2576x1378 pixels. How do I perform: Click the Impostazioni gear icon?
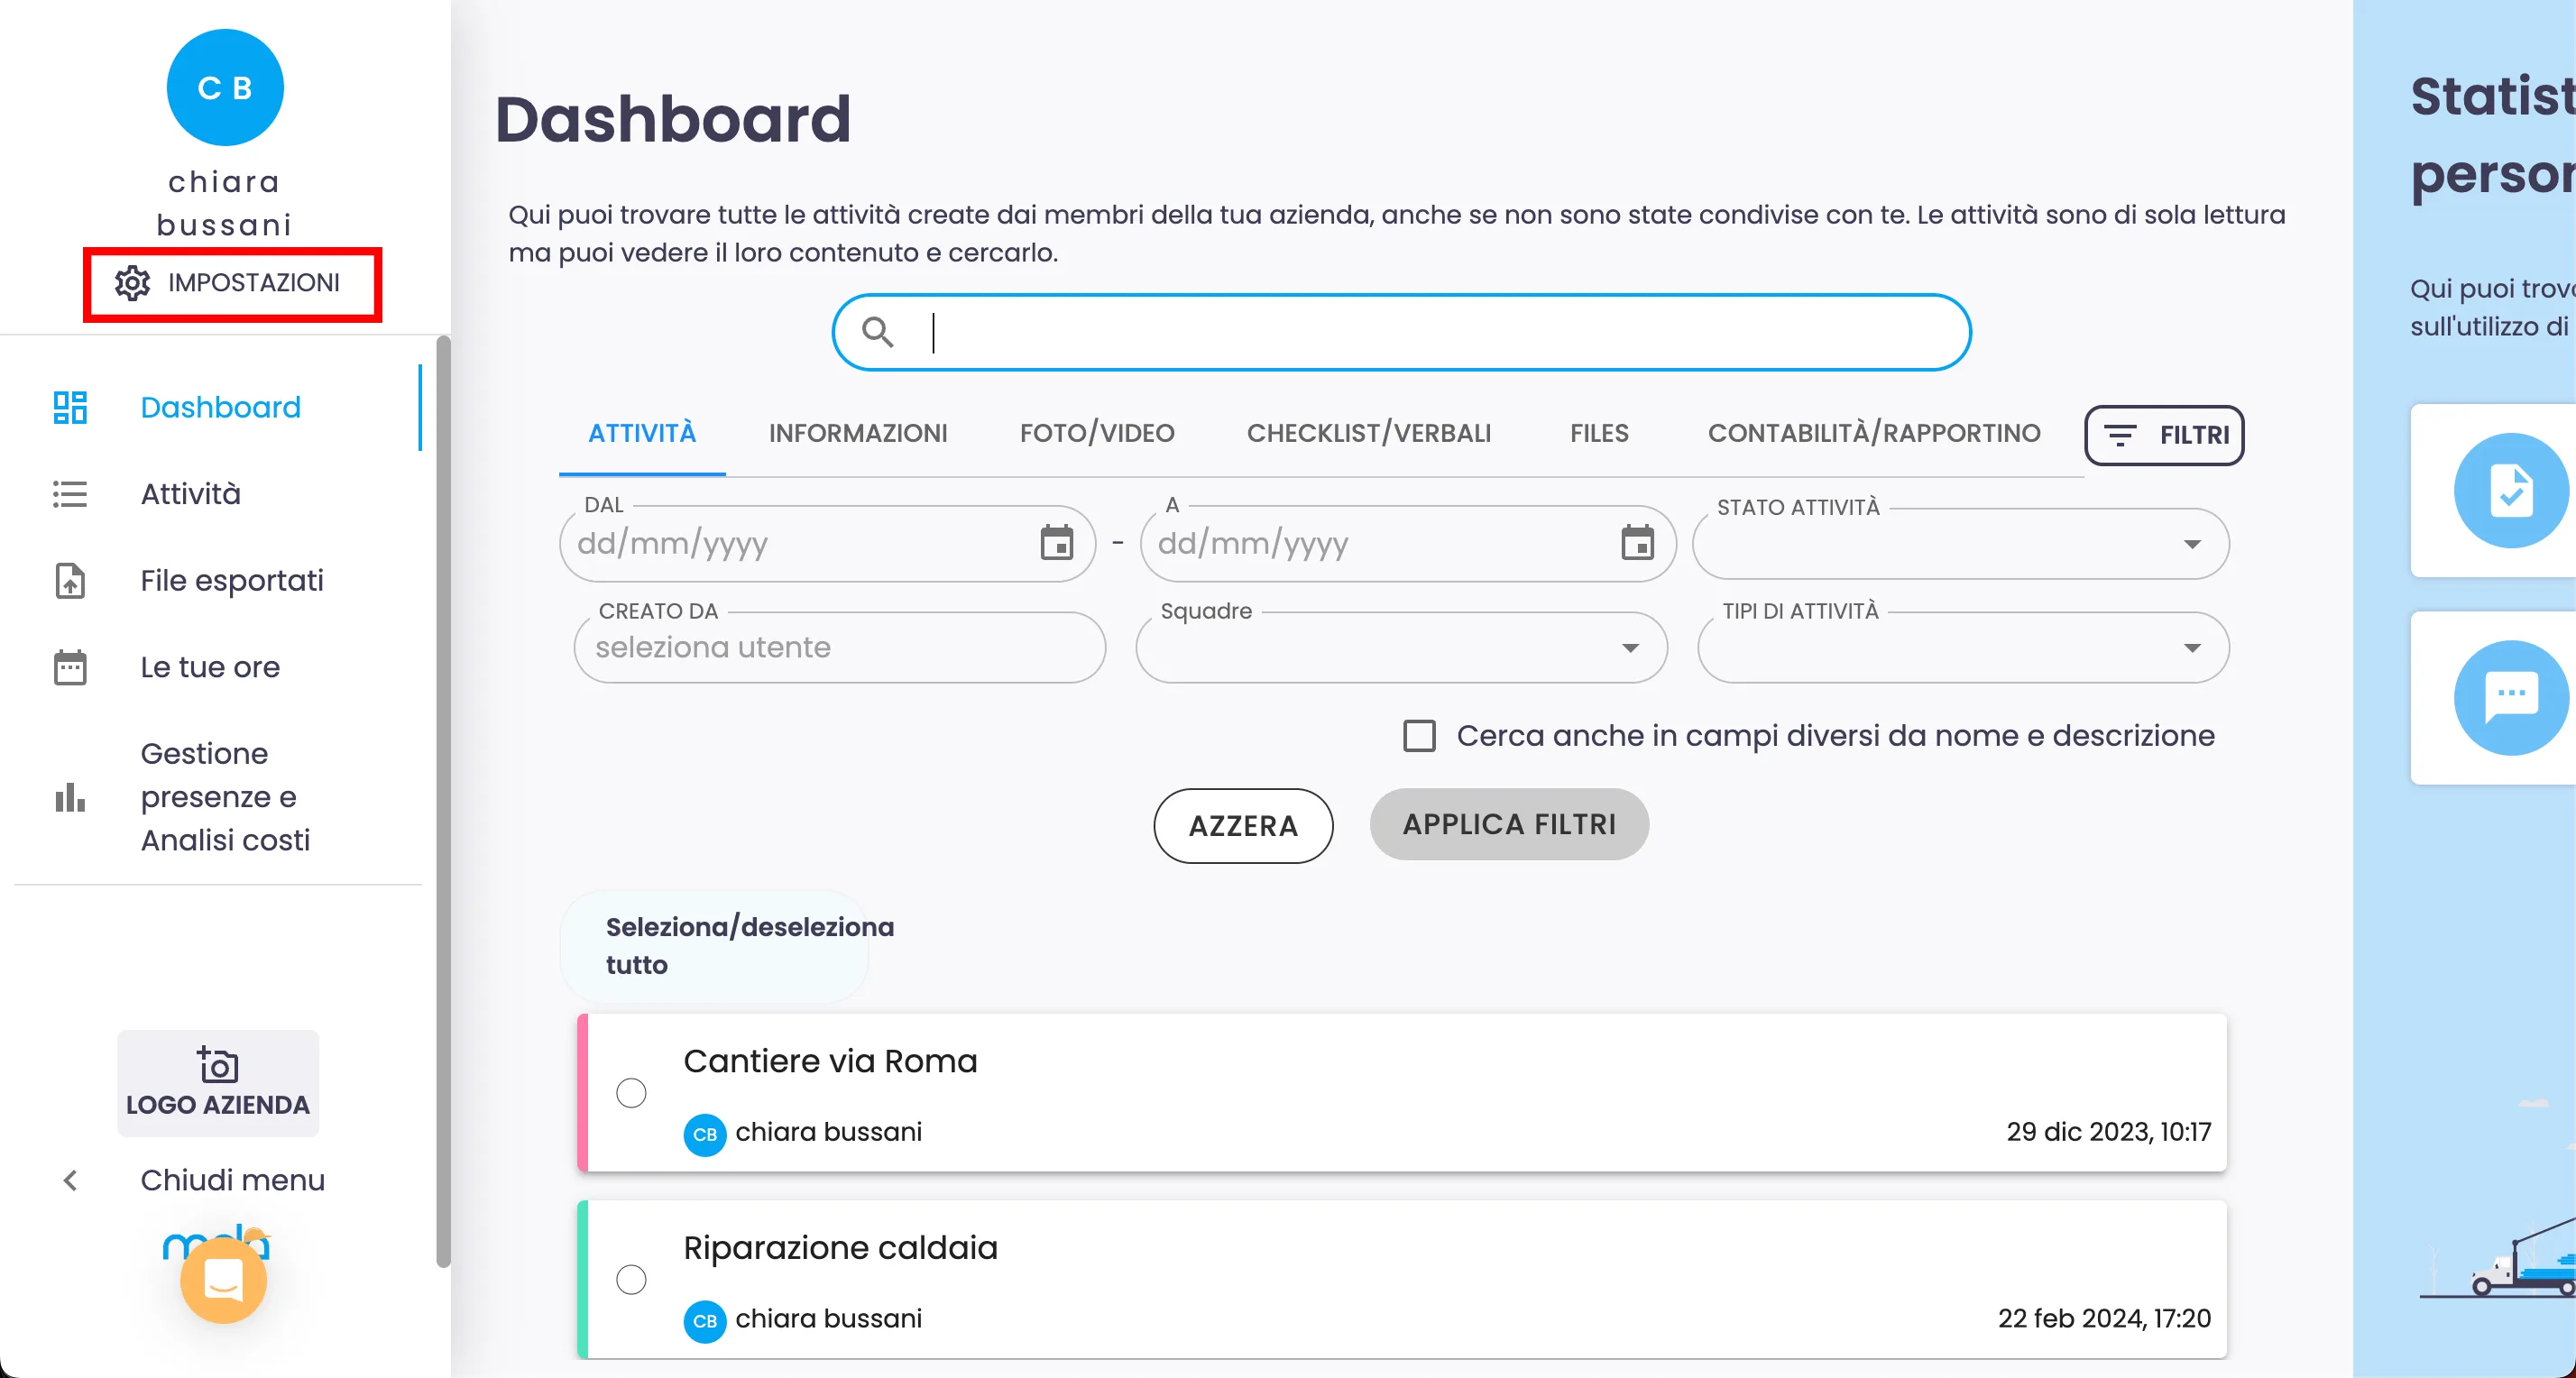pos(132,283)
